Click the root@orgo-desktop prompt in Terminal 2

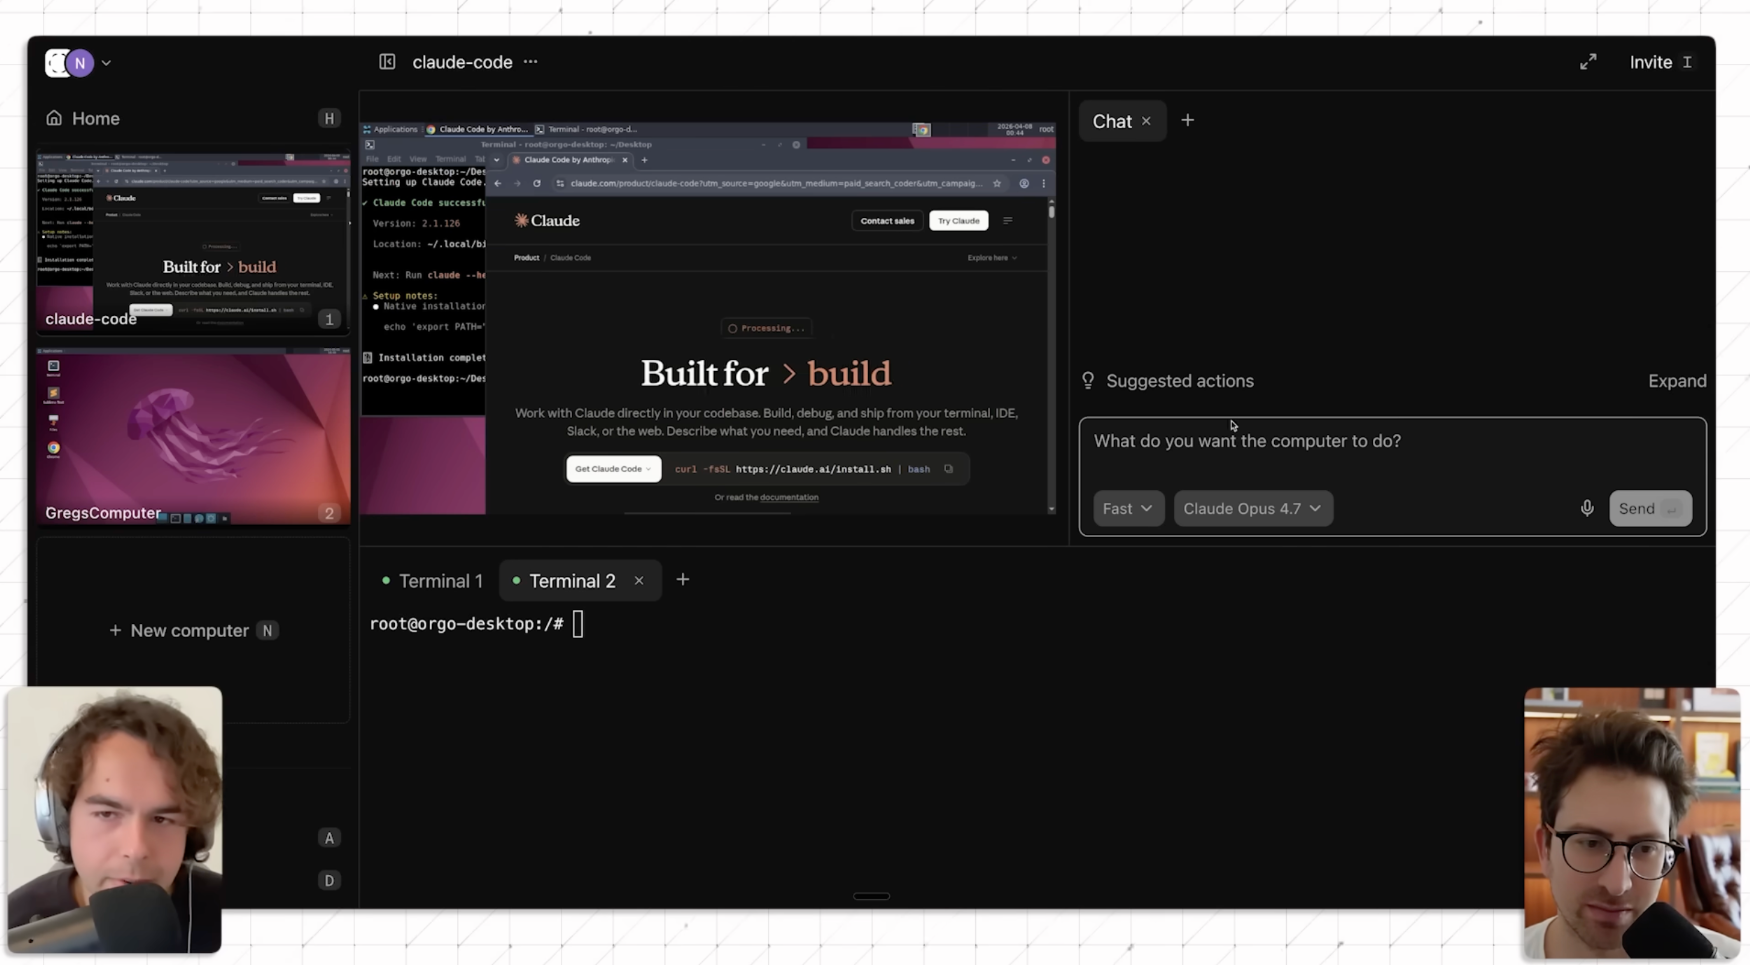point(466,624)
